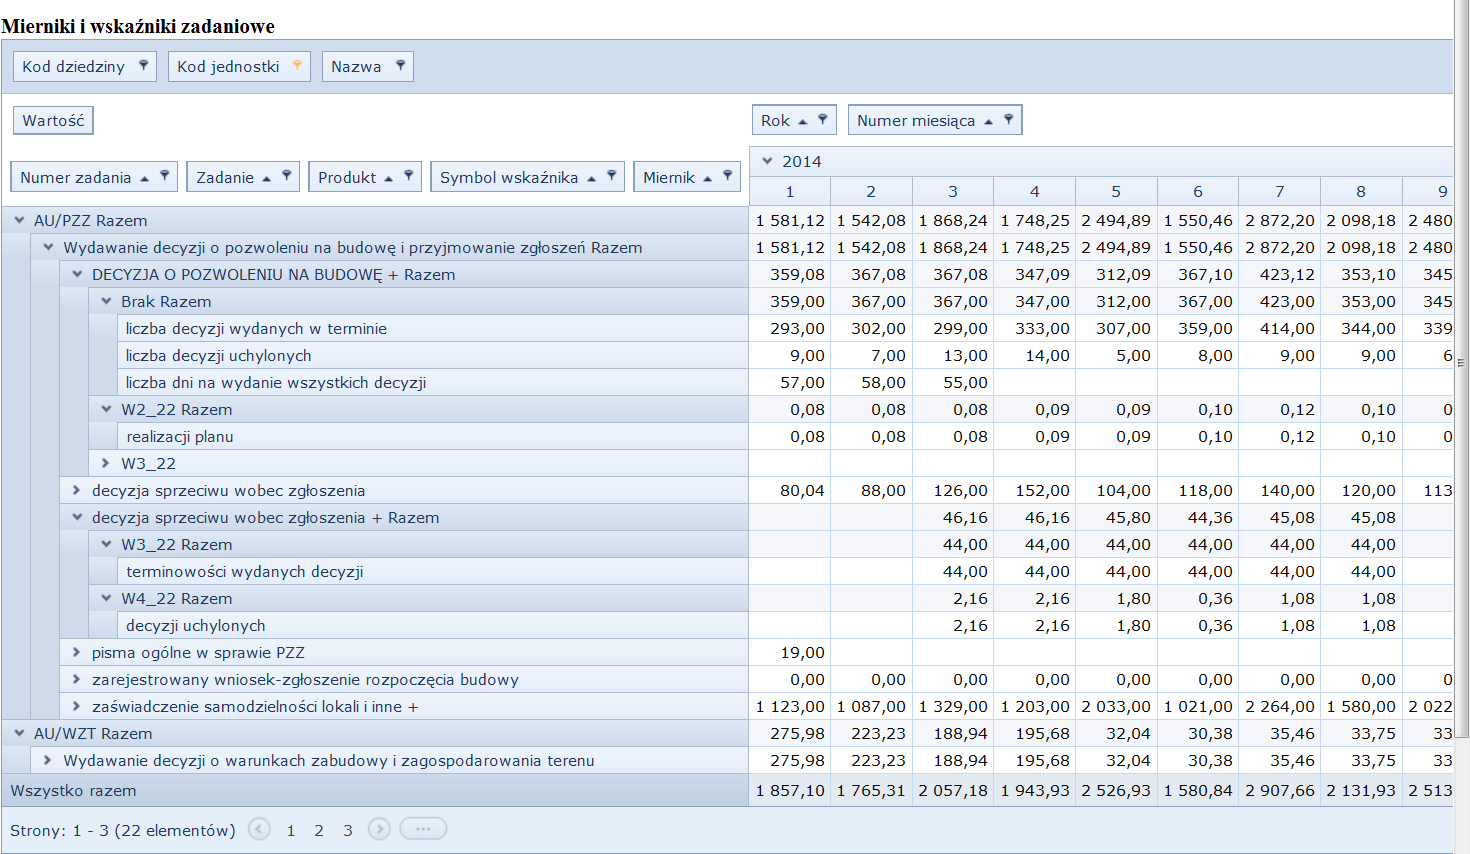Click Wszystko razem grand total row label
Screen dimensions: 1470x854
(x=73, y=790)
